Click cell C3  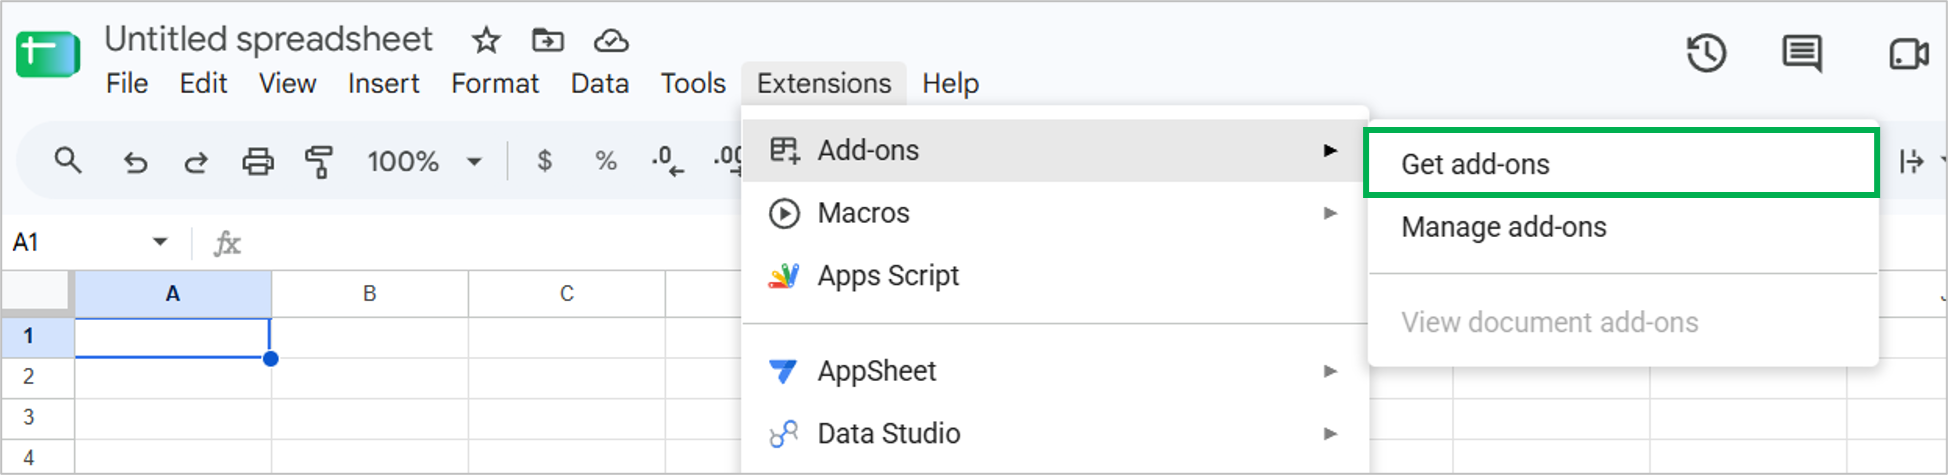coord(567,418)
